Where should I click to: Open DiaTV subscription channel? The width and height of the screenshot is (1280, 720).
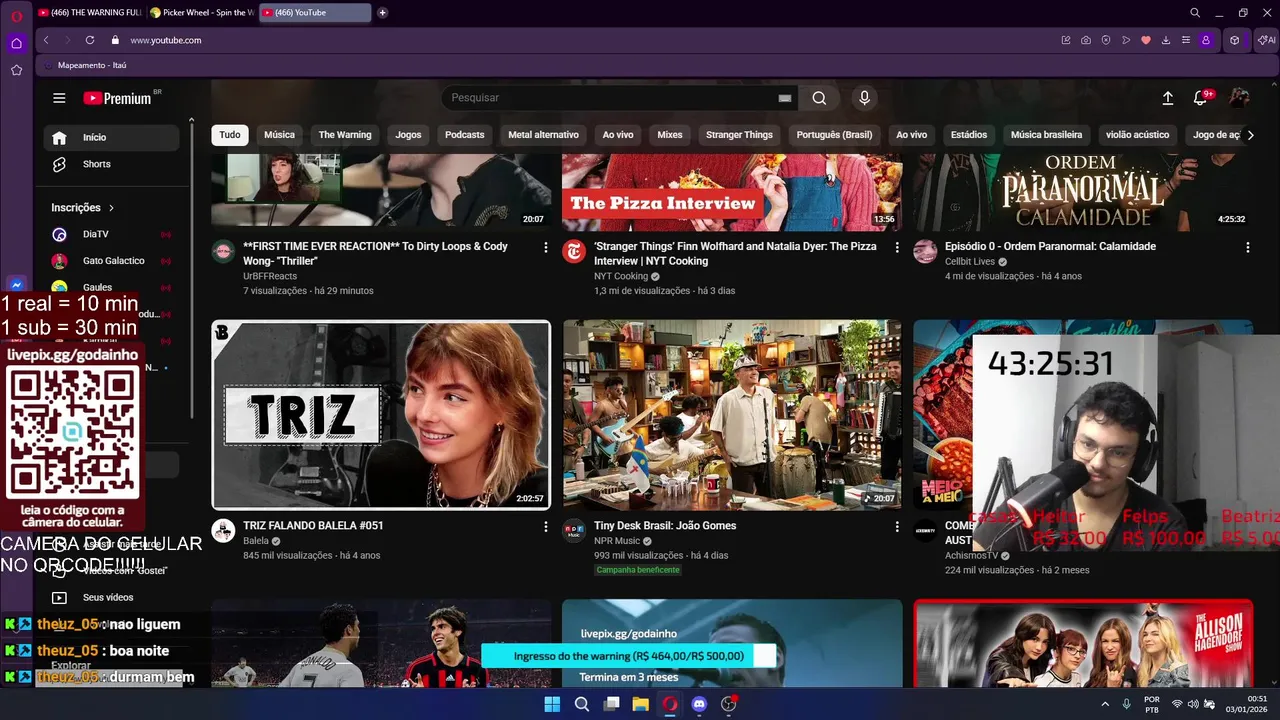pos(111,234)
